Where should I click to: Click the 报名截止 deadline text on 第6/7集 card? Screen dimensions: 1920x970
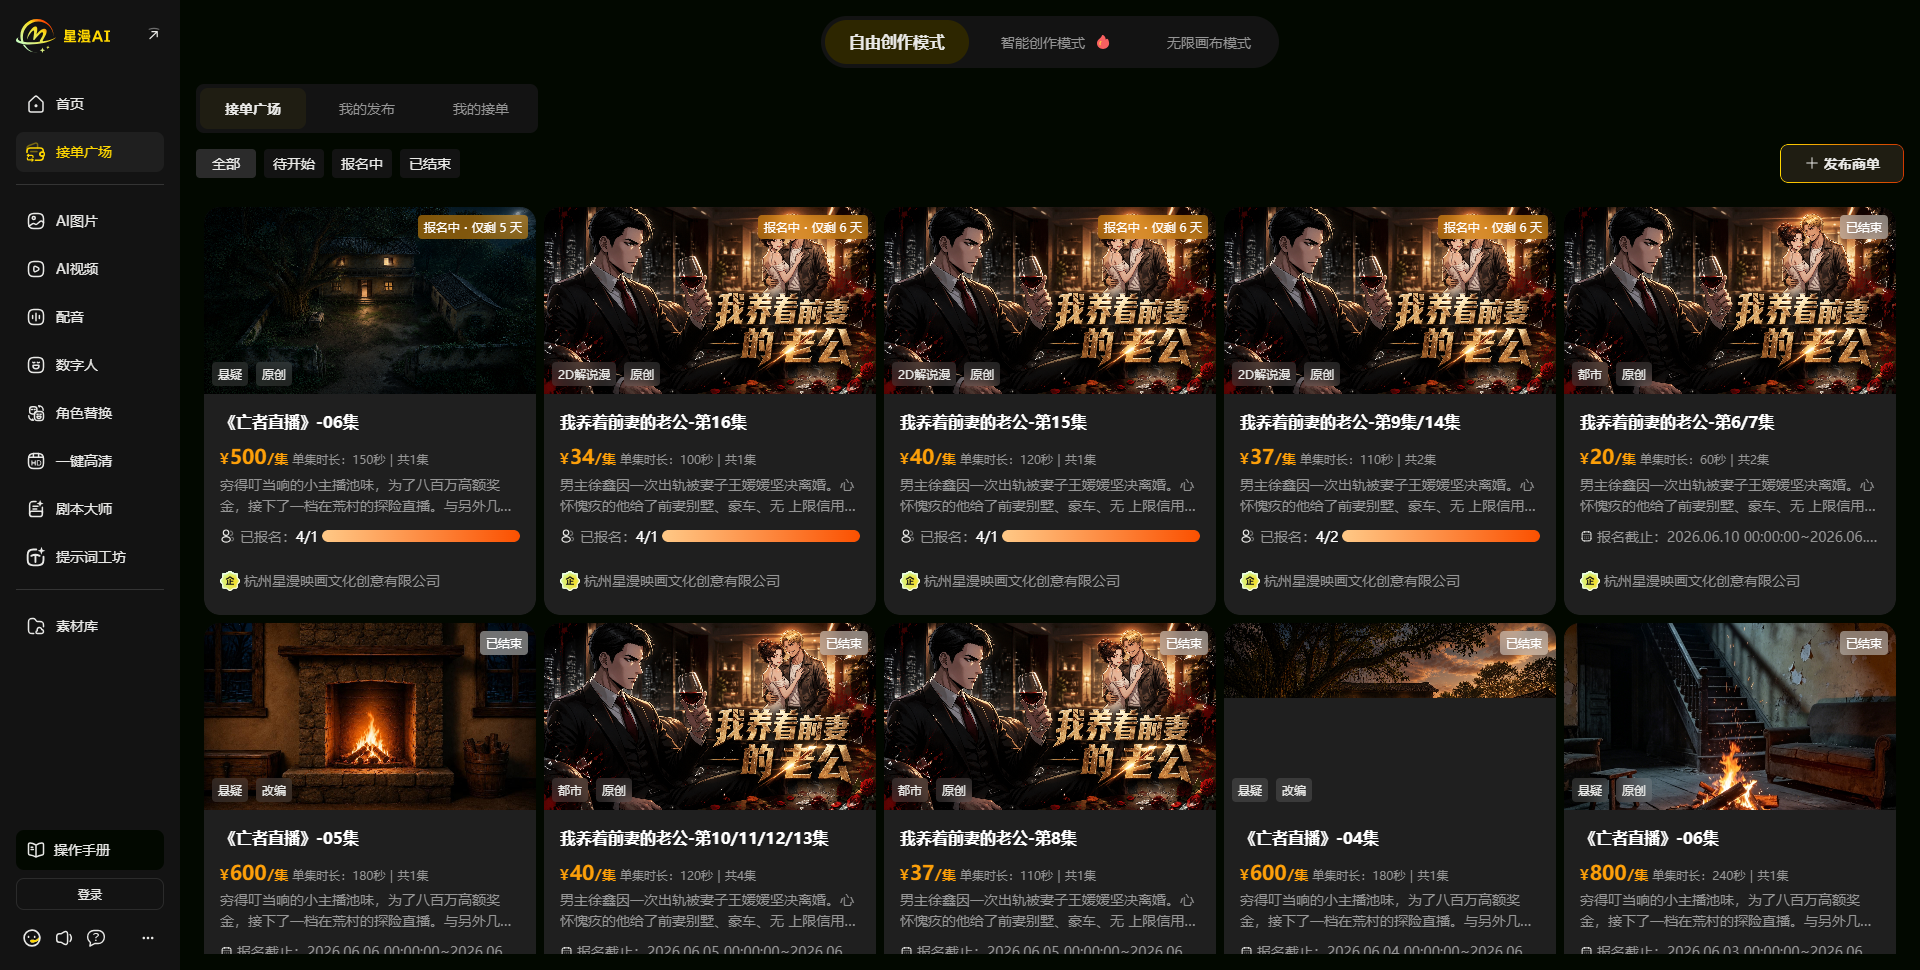coord(1737,537)
